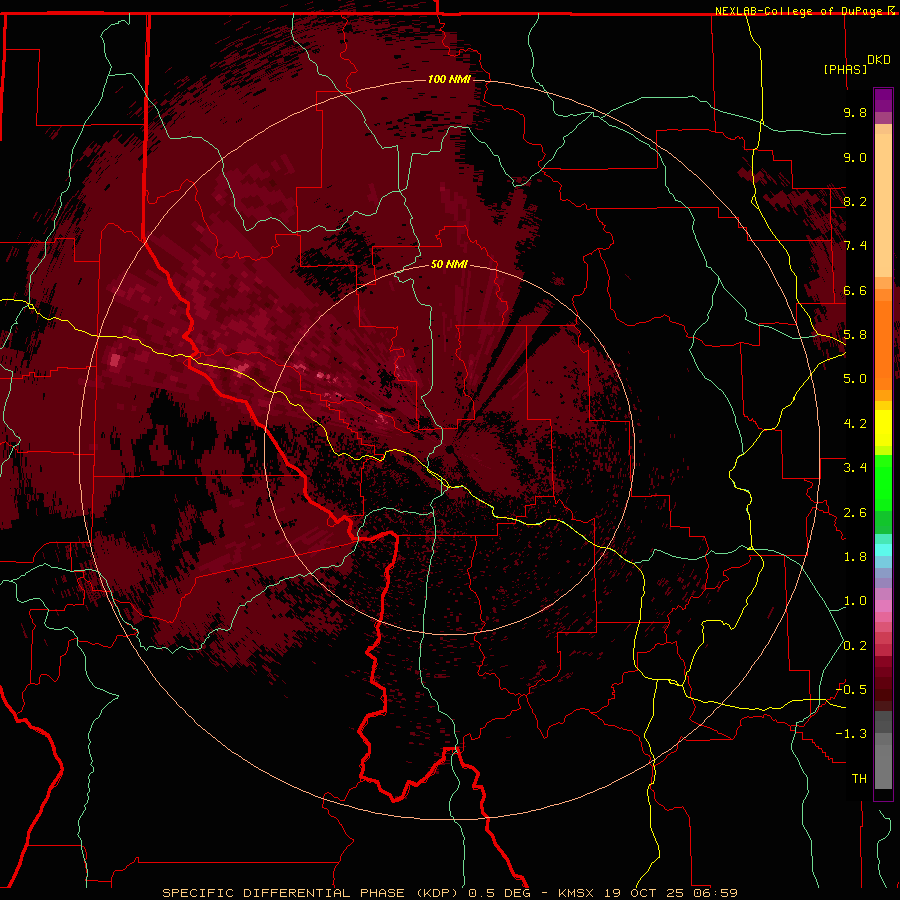
Task: Click the 7.4 scale label
Action: coord(855,246)
